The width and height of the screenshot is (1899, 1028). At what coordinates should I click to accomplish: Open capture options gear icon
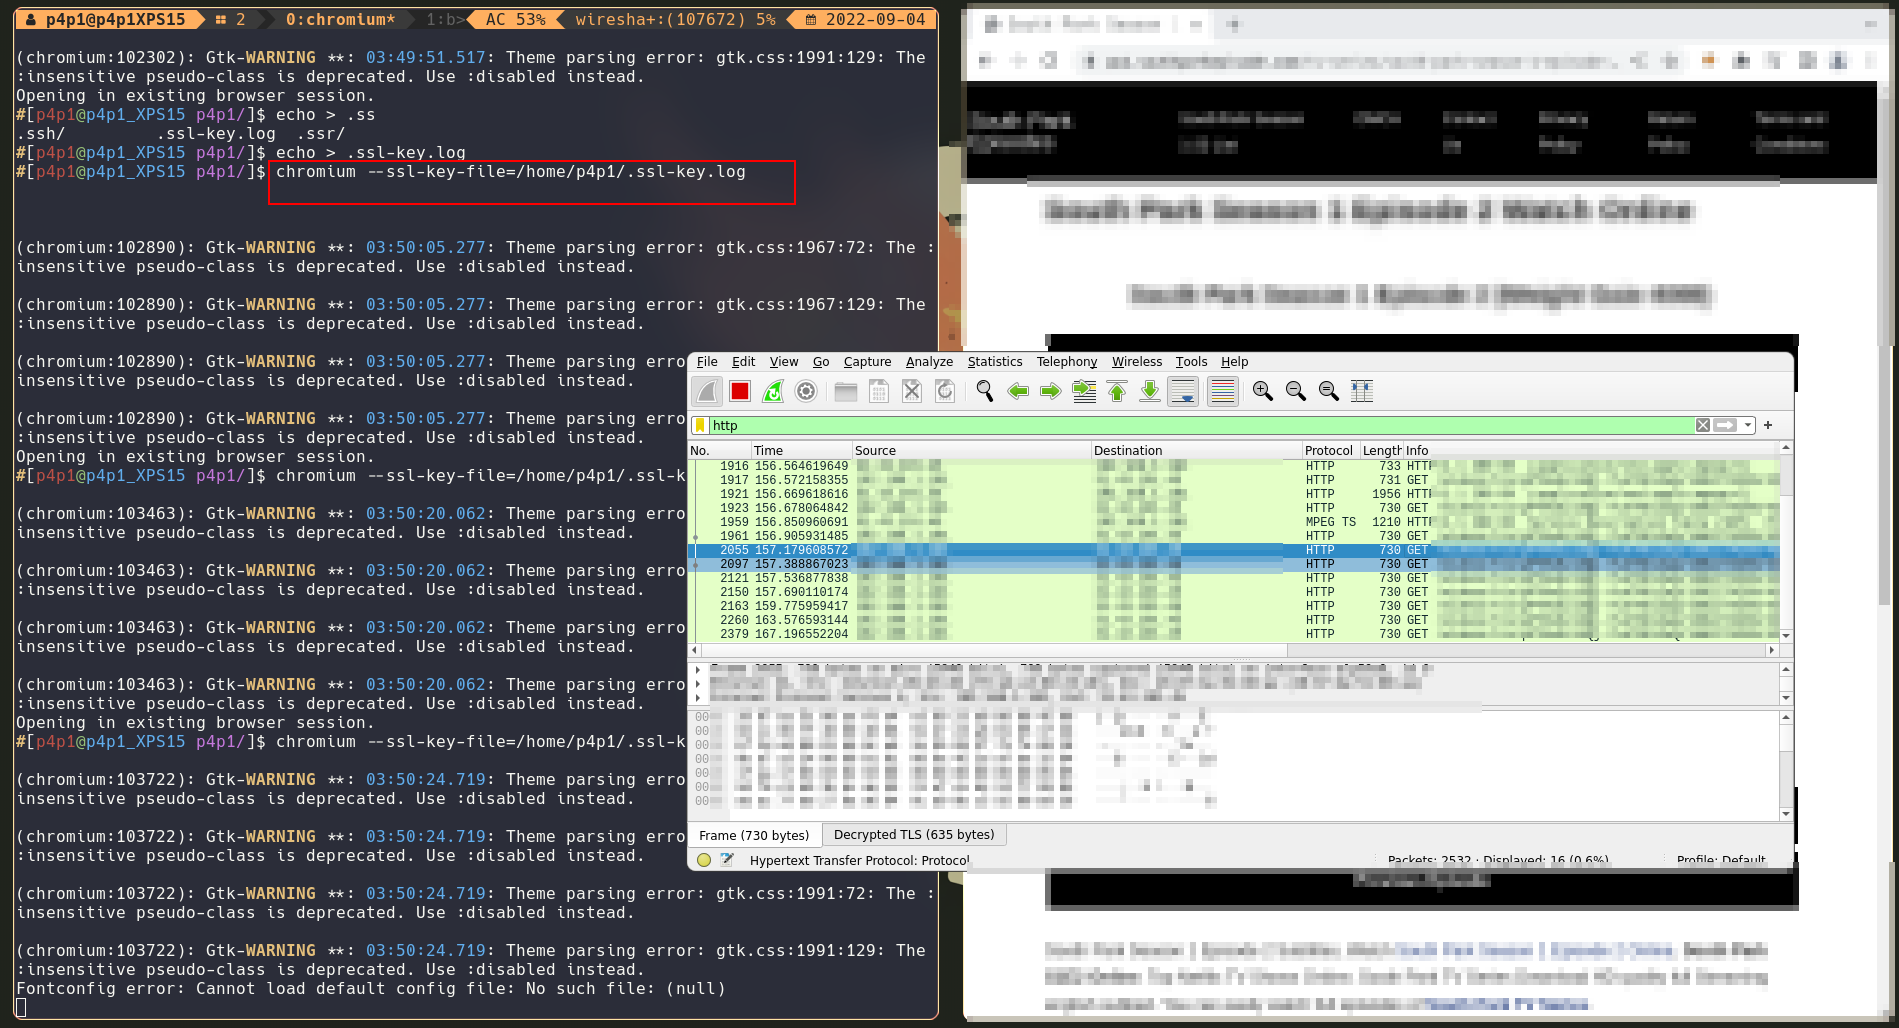click(806, 391)
